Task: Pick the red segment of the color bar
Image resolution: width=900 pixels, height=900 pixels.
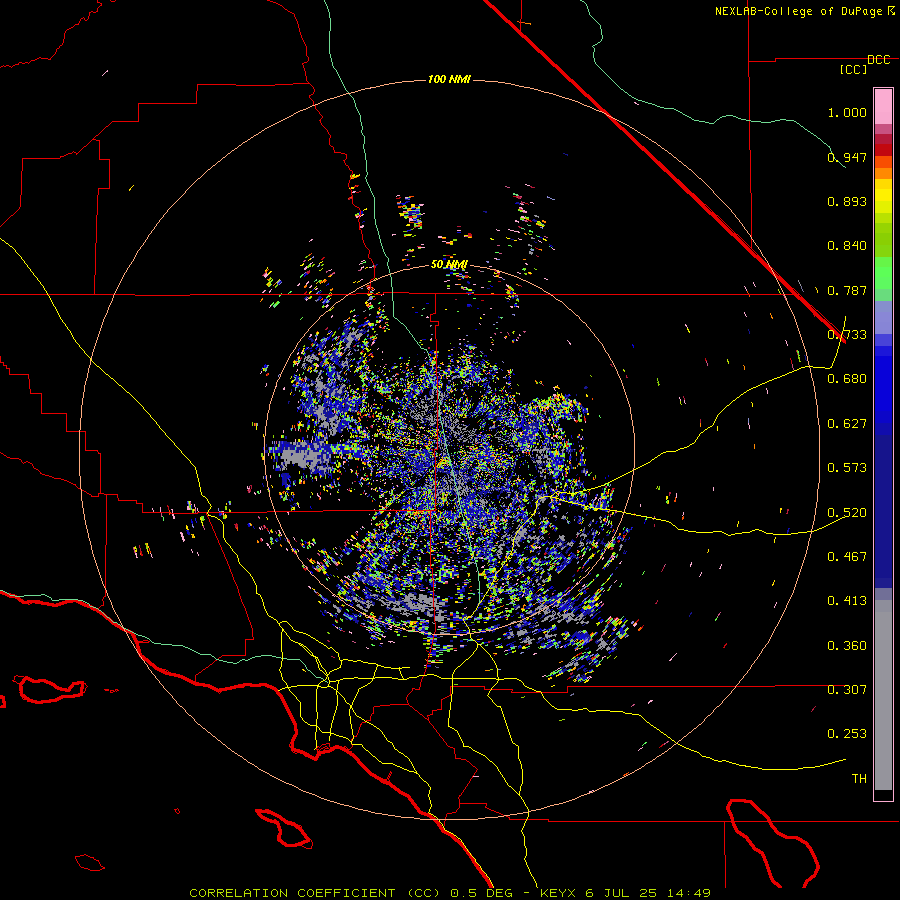Action: tap(883, 150)
